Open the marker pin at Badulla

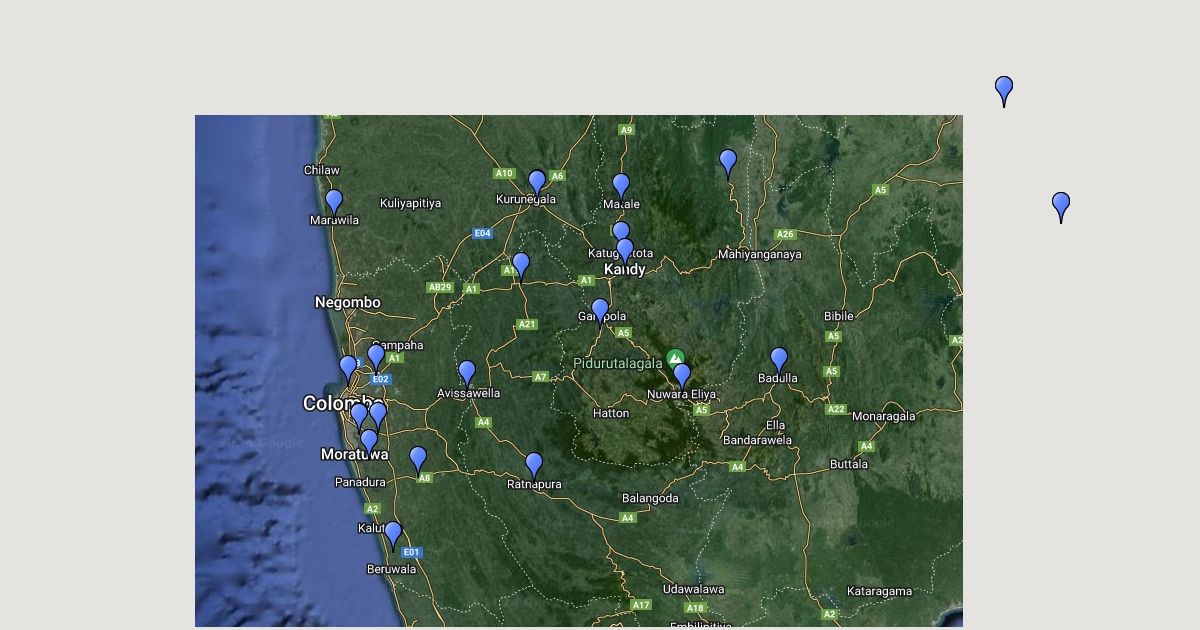coord(779,360)
